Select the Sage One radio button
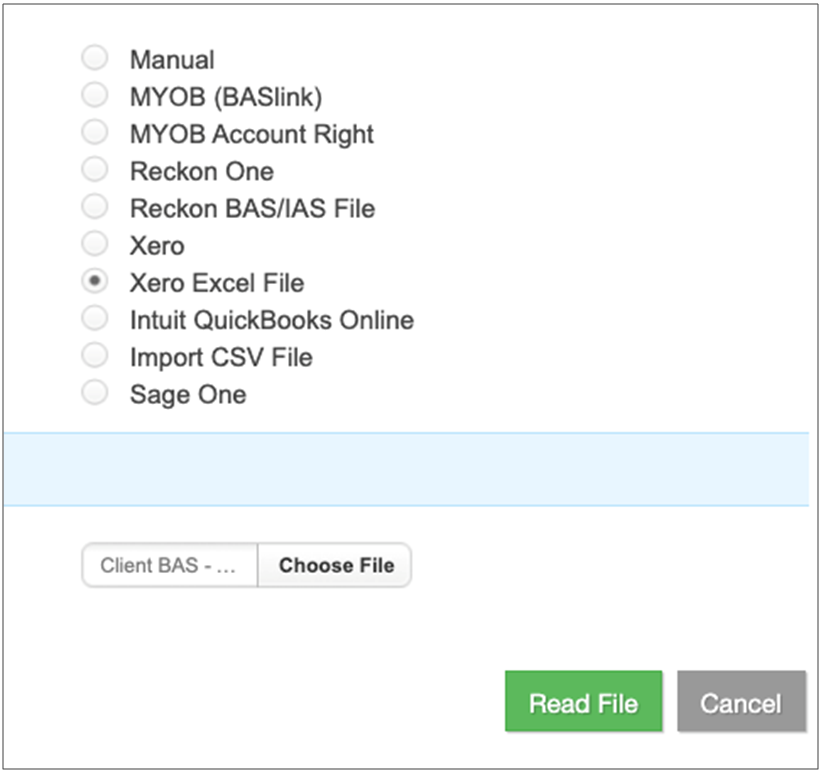 point(95,393)
